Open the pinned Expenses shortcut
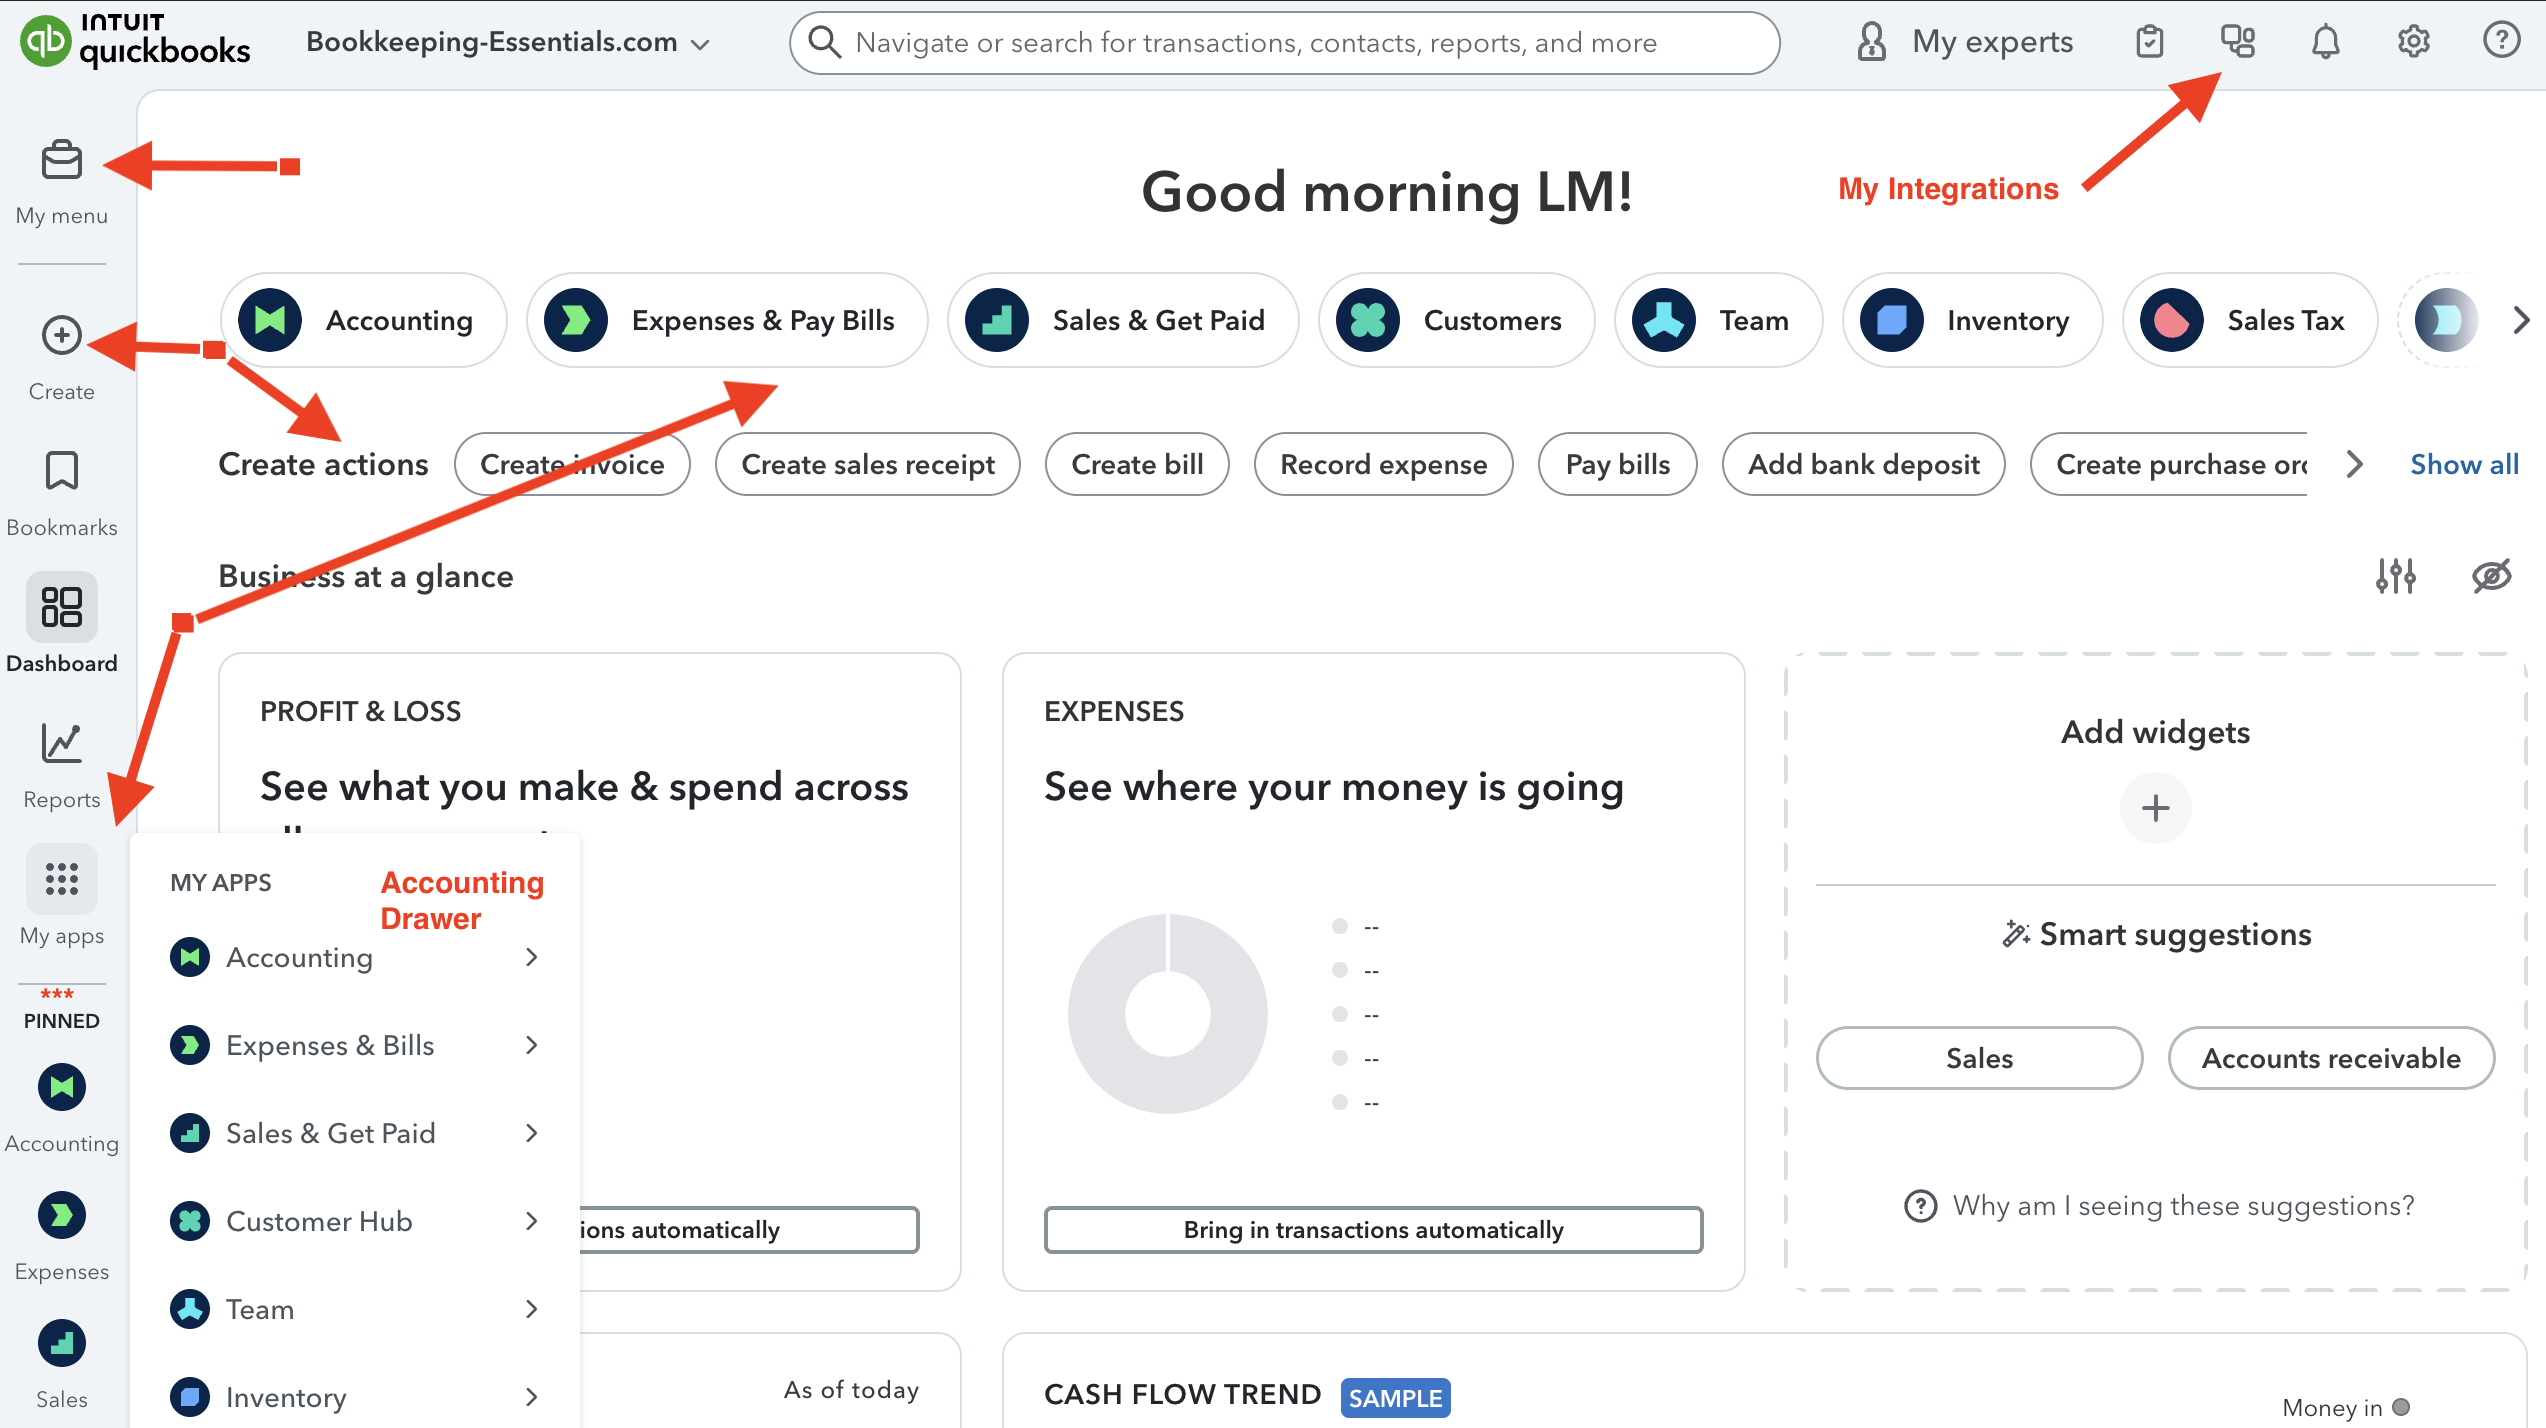This screenshot has width=2546, height=1428. click(60, 1215)
